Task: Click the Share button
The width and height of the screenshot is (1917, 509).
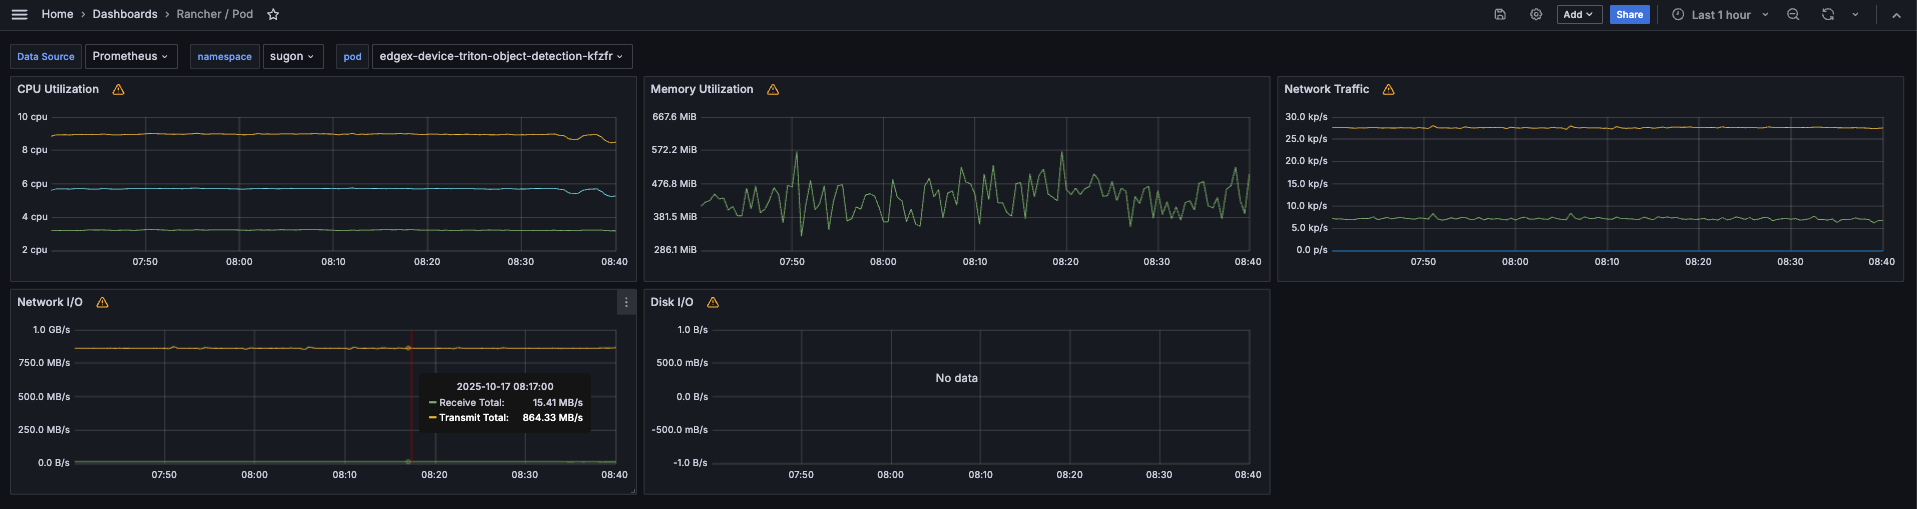Action: coord(1629,14)
